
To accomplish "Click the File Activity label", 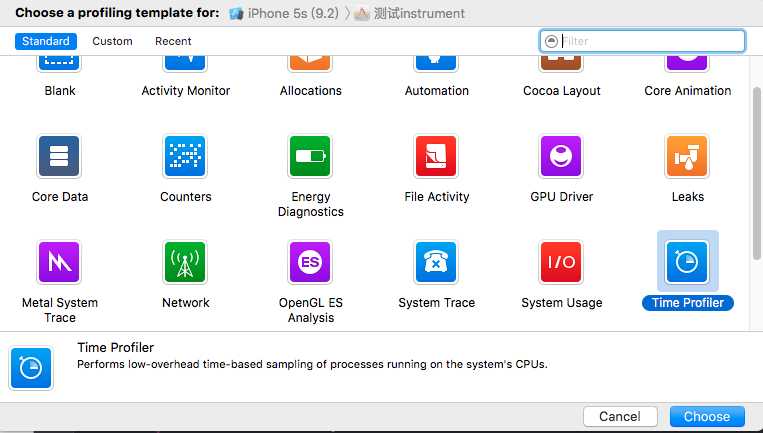I will click(436, 197).
